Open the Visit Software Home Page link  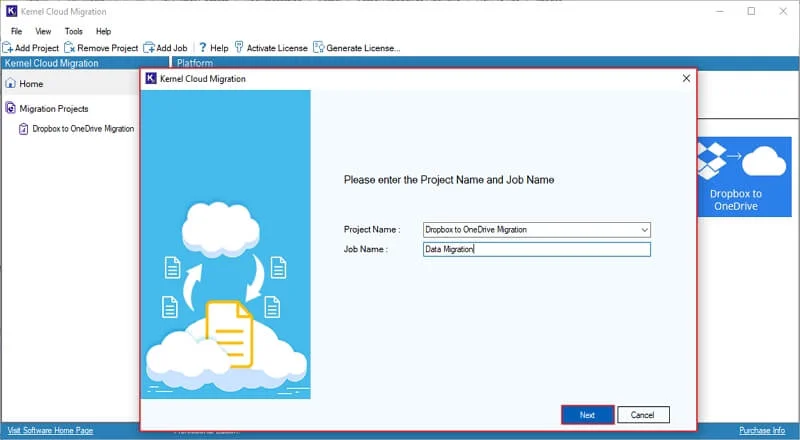[51, 430]
